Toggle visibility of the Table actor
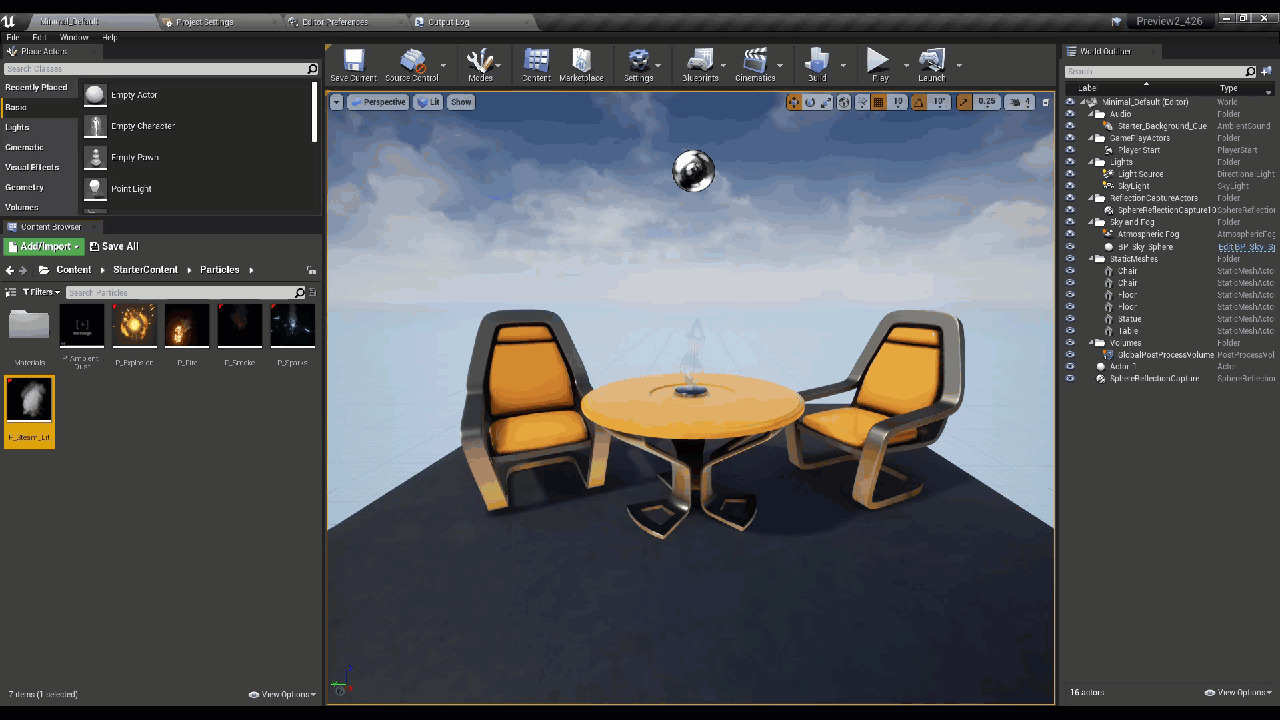The image size is (1280, 720). 1070,331
